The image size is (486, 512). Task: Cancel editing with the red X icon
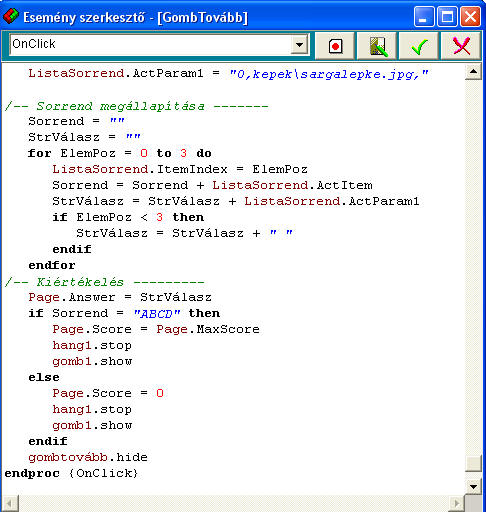461,46
